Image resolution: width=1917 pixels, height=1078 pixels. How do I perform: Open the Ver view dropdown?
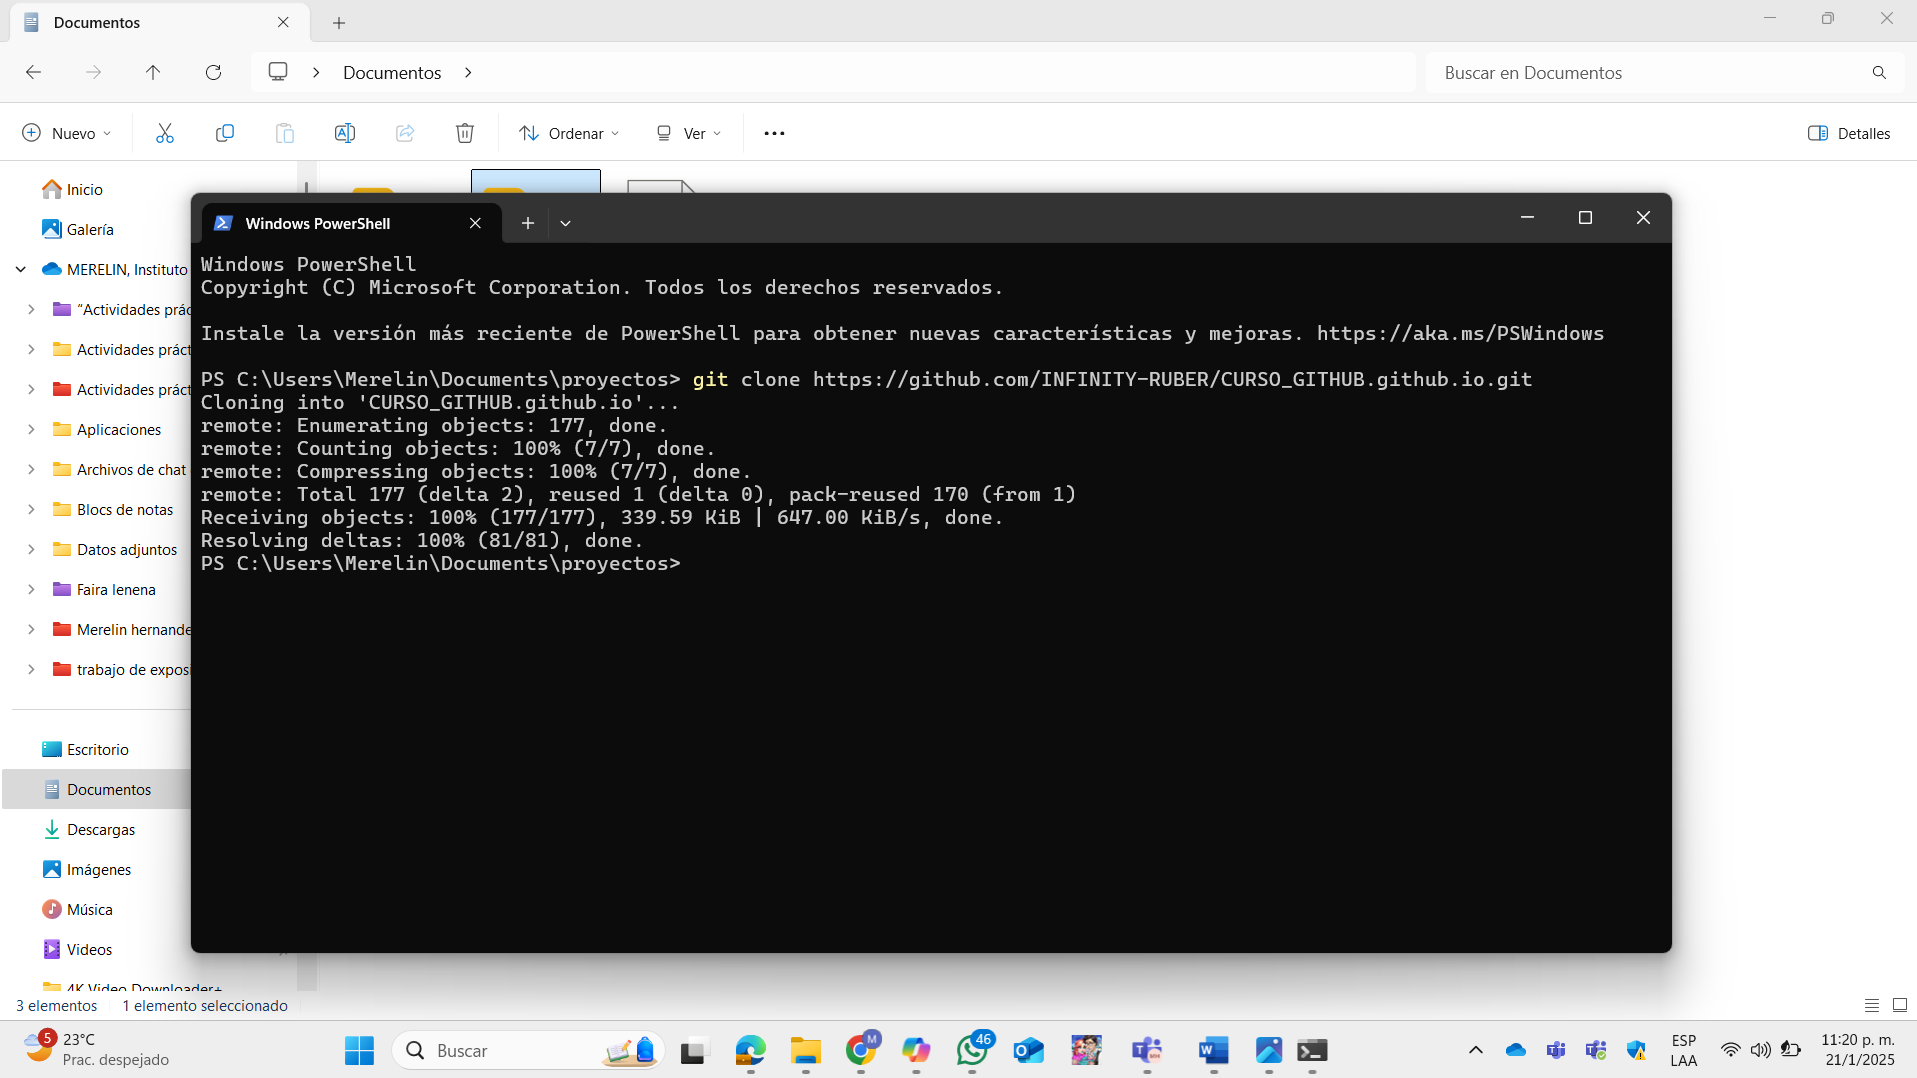click(689, 133)
